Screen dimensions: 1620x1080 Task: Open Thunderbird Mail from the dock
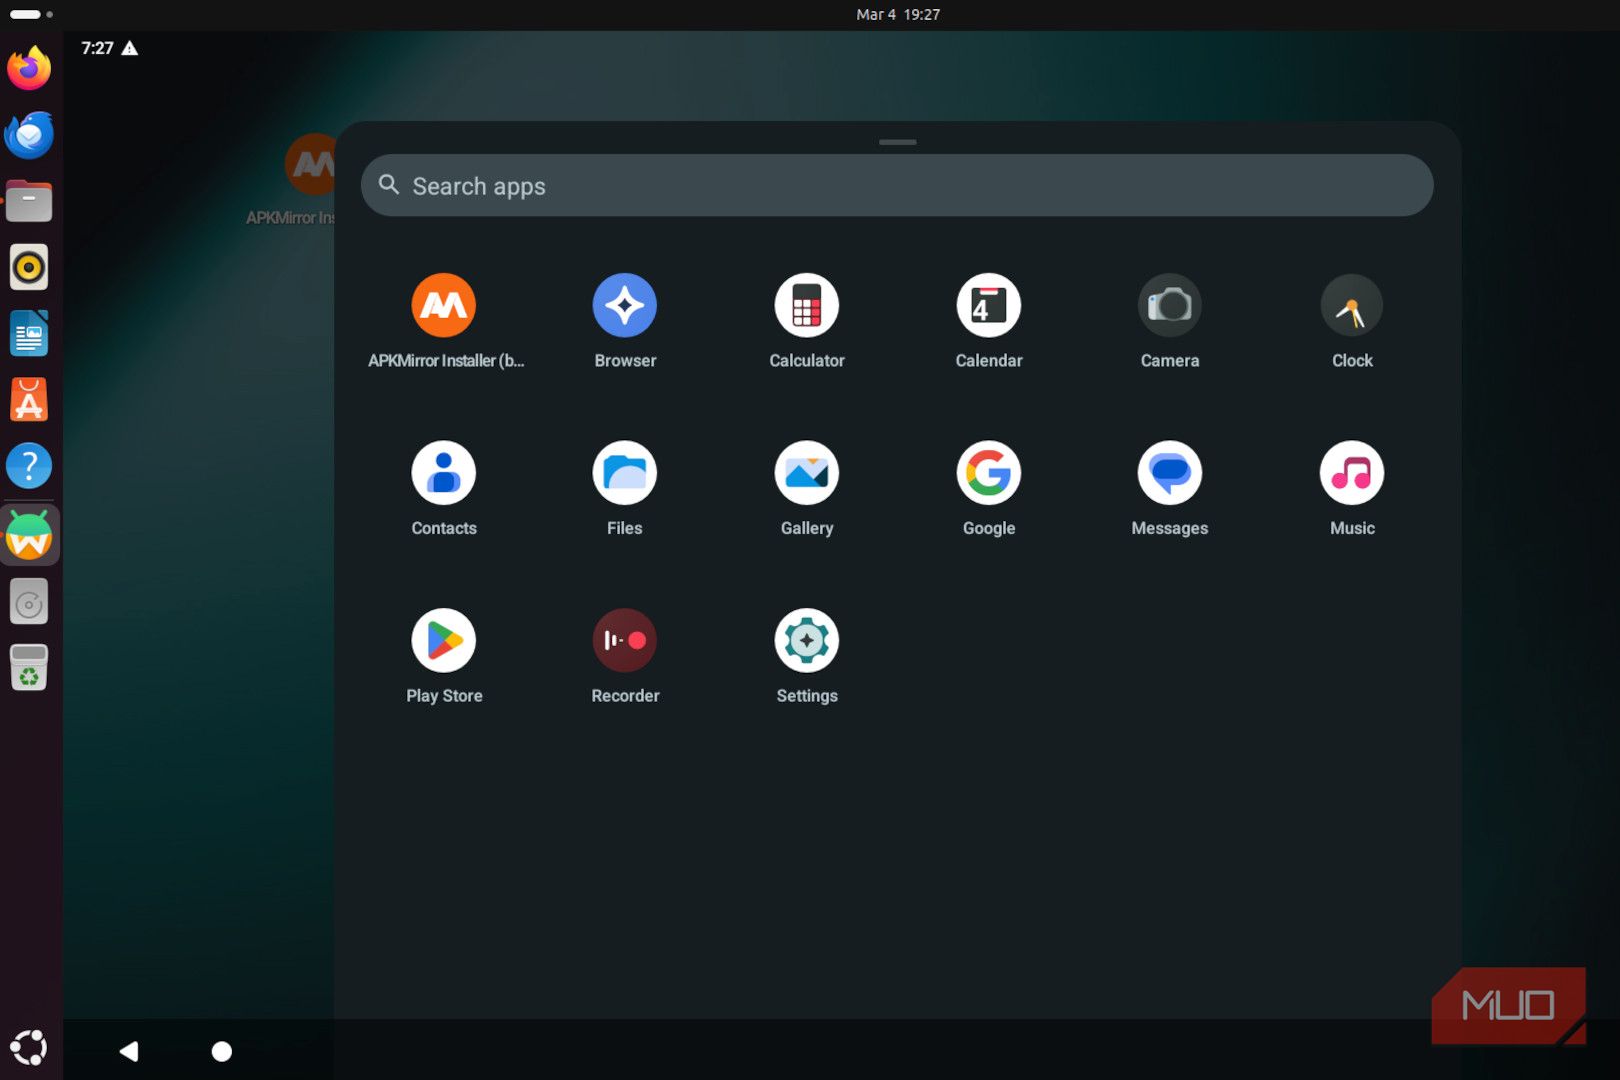(29, 135)
